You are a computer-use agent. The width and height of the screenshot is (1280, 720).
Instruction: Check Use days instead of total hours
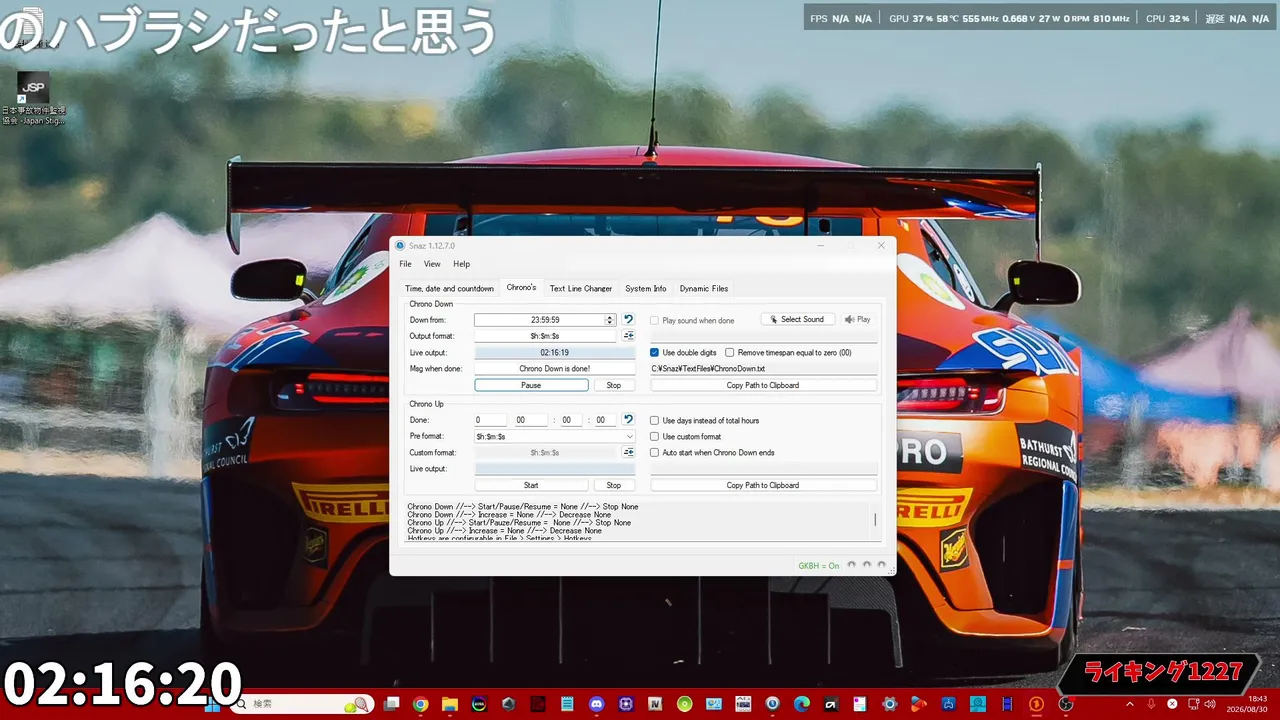(655, 420)
